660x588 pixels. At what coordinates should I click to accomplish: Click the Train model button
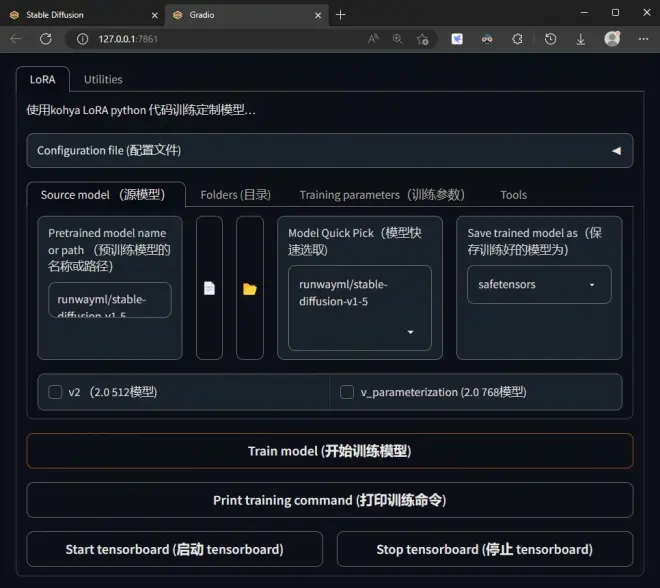(x=330, y=451)
